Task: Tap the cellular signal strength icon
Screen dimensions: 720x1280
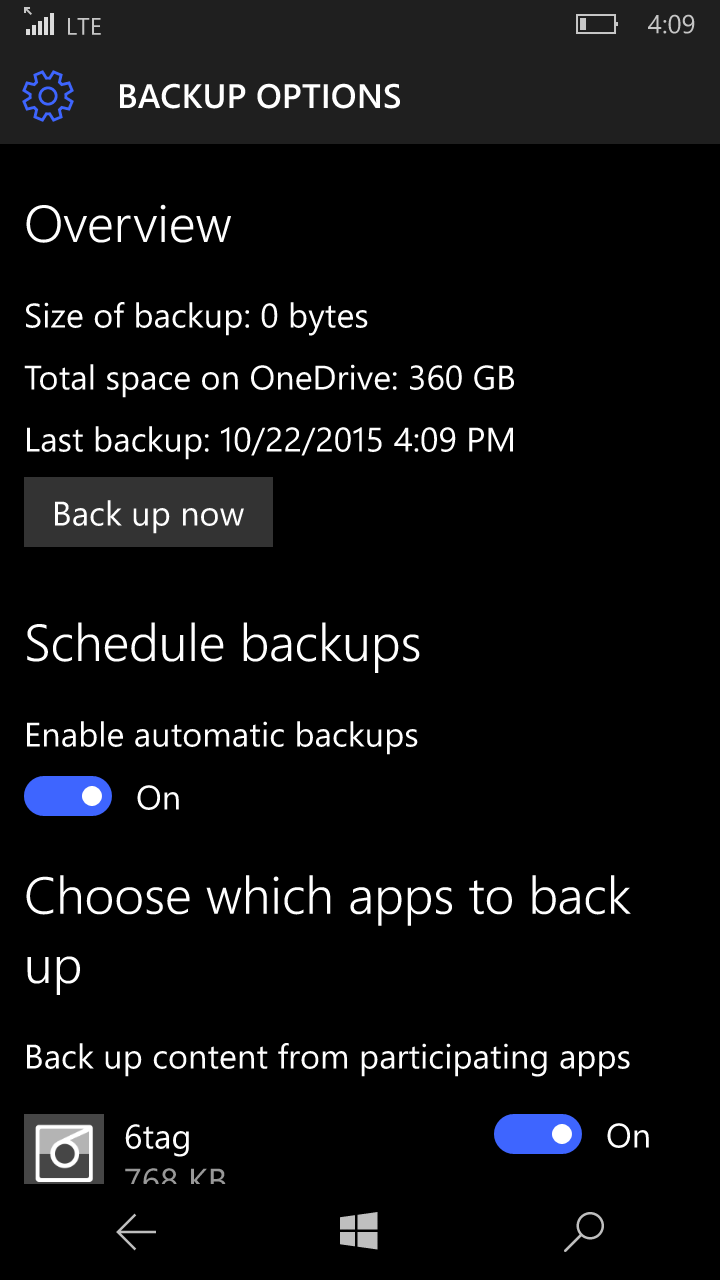Action: tap(39, 24)
